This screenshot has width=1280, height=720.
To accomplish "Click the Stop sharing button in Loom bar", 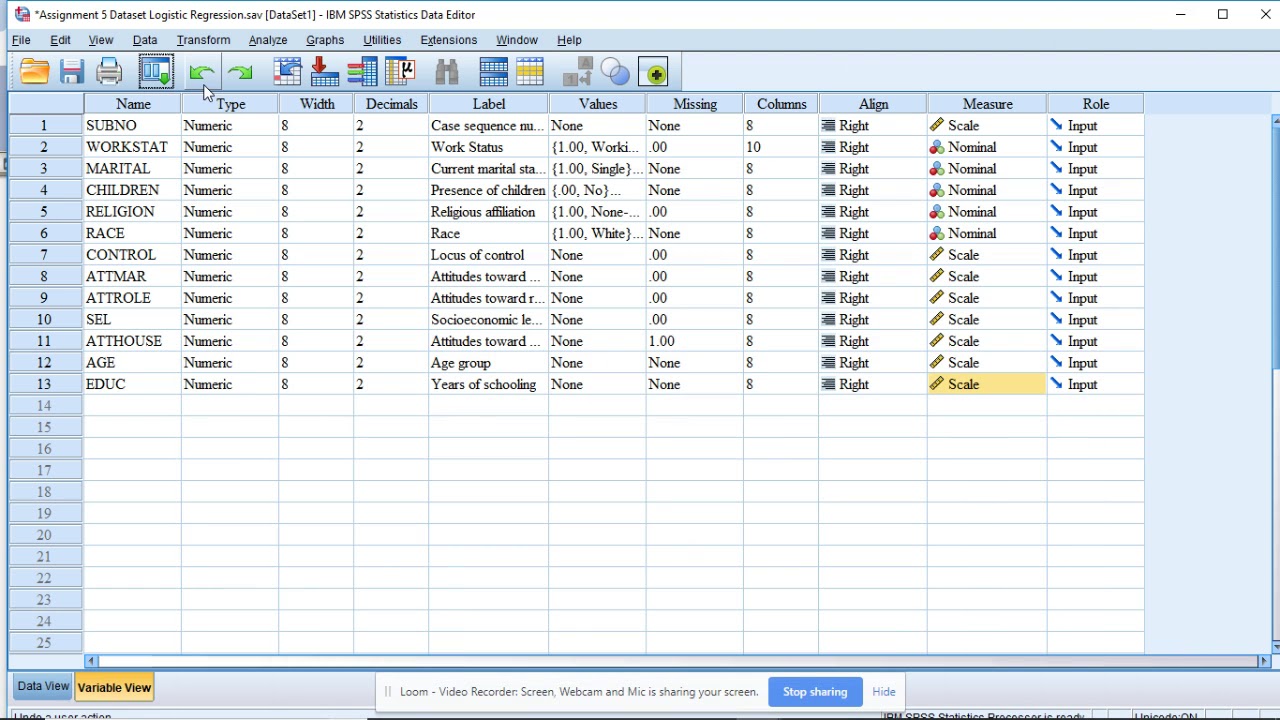I will coord(815,692).
